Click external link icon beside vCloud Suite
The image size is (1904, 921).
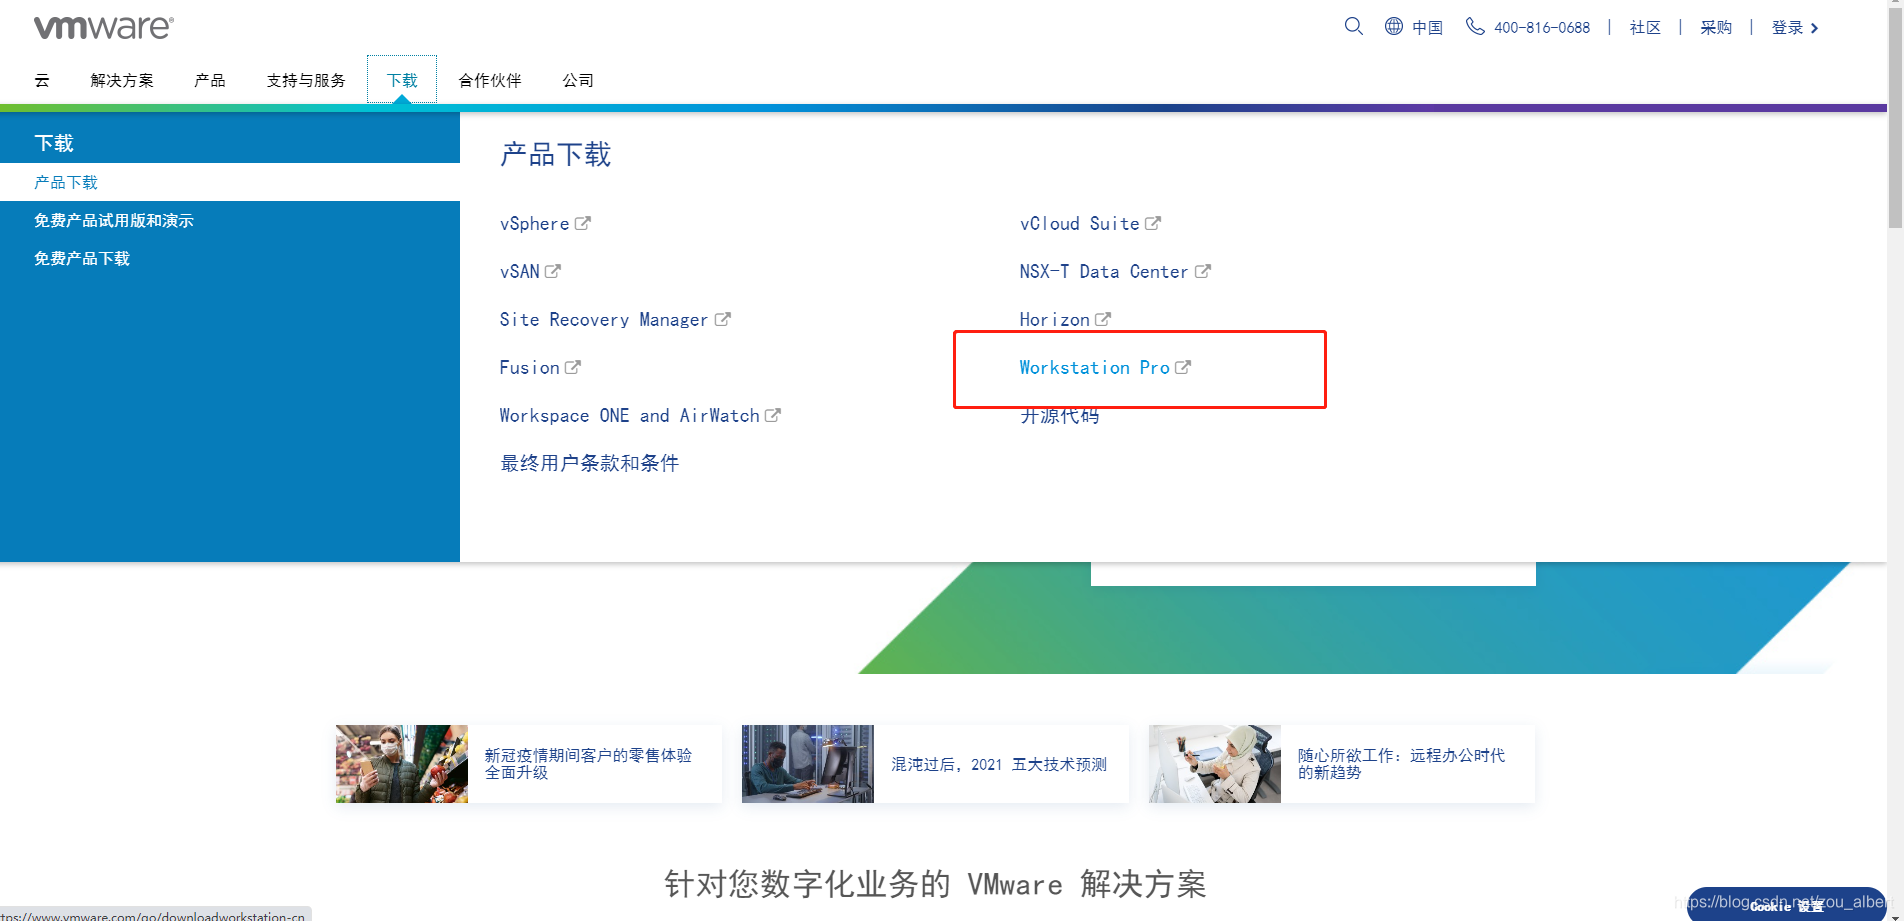click(x=1153, y=223)
